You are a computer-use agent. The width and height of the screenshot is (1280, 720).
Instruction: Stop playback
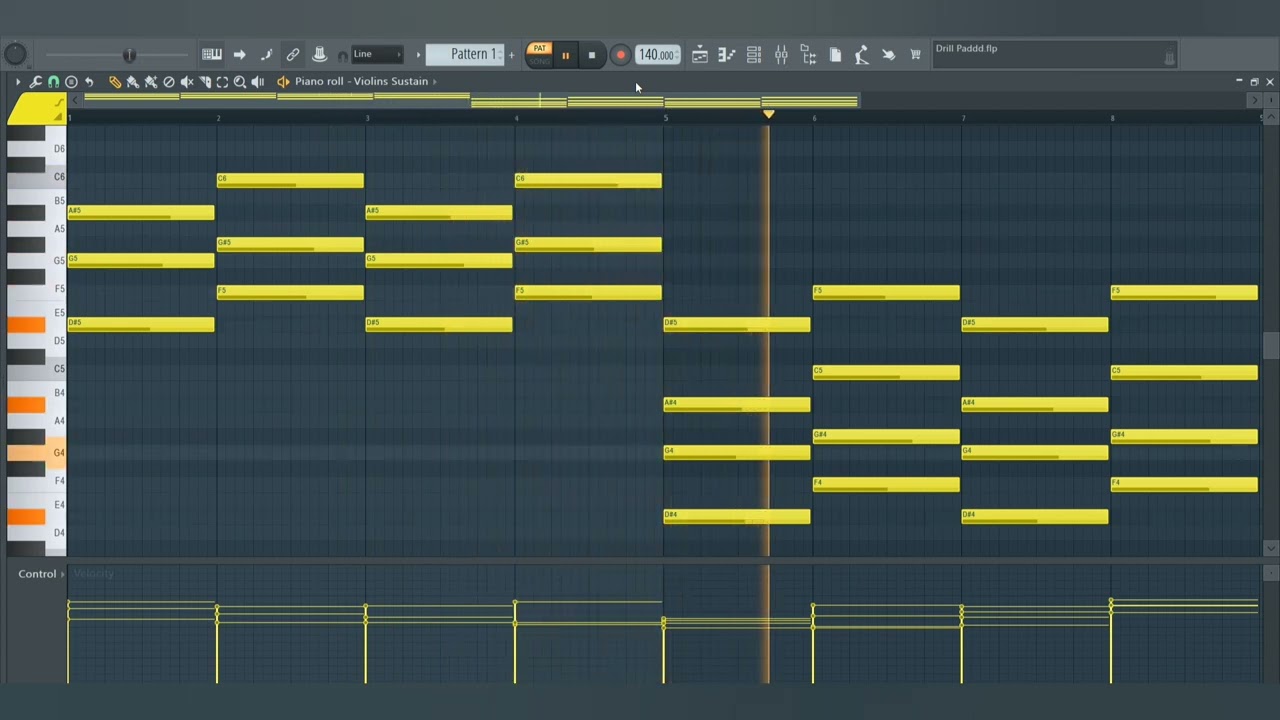pyautogui.click(x=591, y=56)
